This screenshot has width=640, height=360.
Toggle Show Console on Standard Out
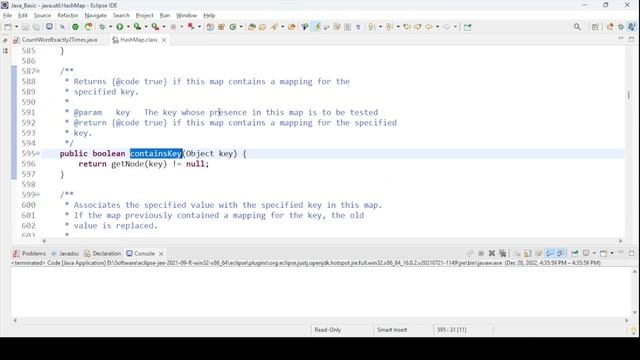(x=549, y=253)
